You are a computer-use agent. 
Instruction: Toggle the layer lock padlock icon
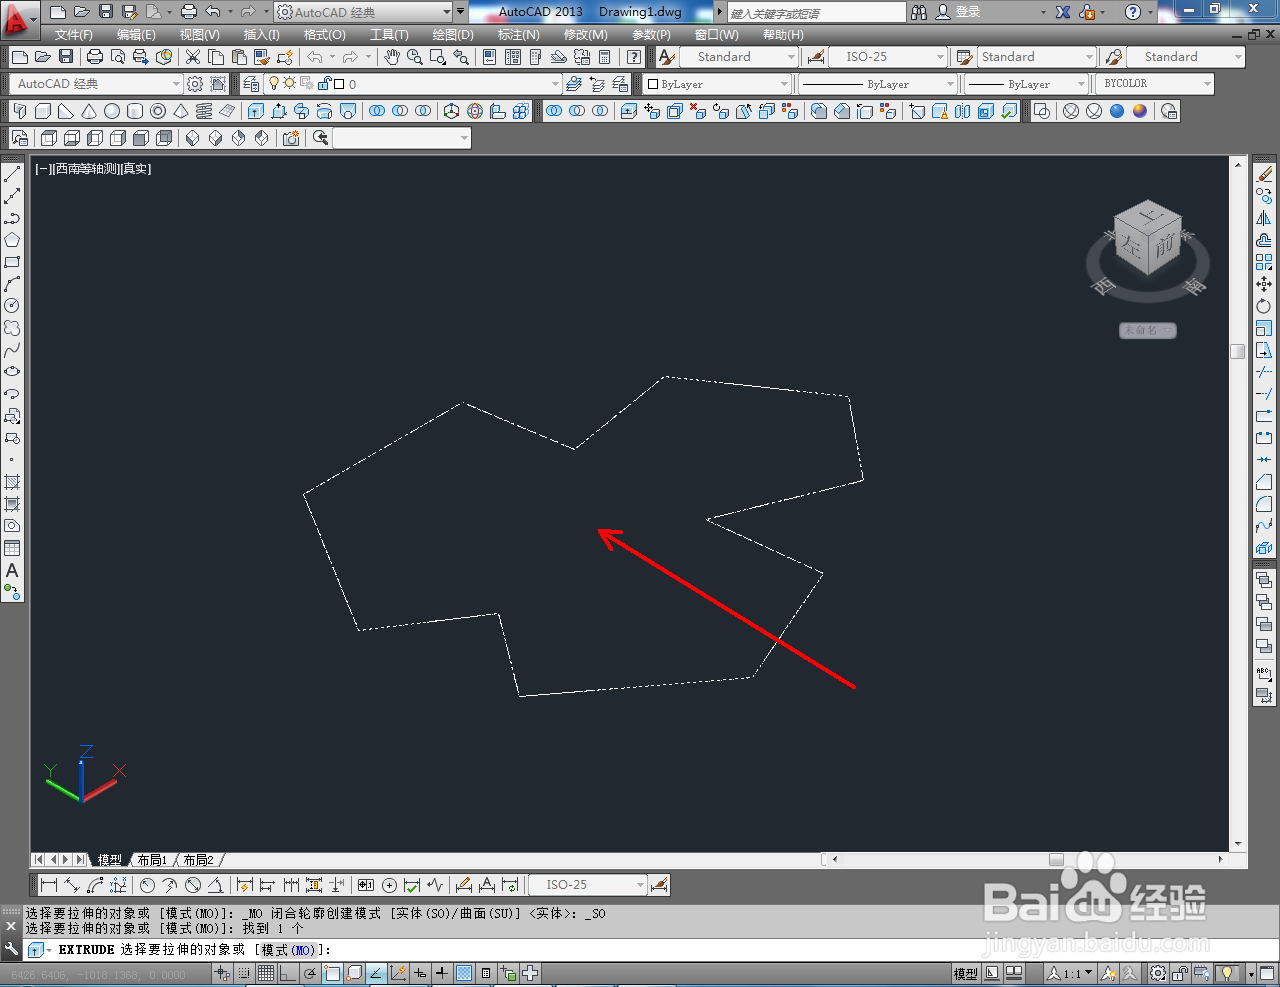coord(325,84)
